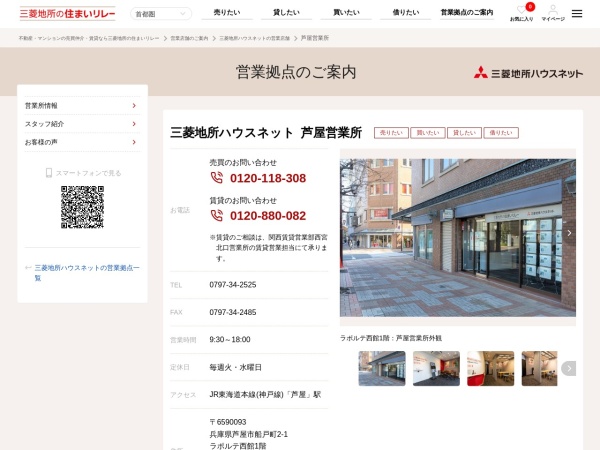Select スタッフ紹介 in sidebar

pyautogui.click(x=82, y=124)
